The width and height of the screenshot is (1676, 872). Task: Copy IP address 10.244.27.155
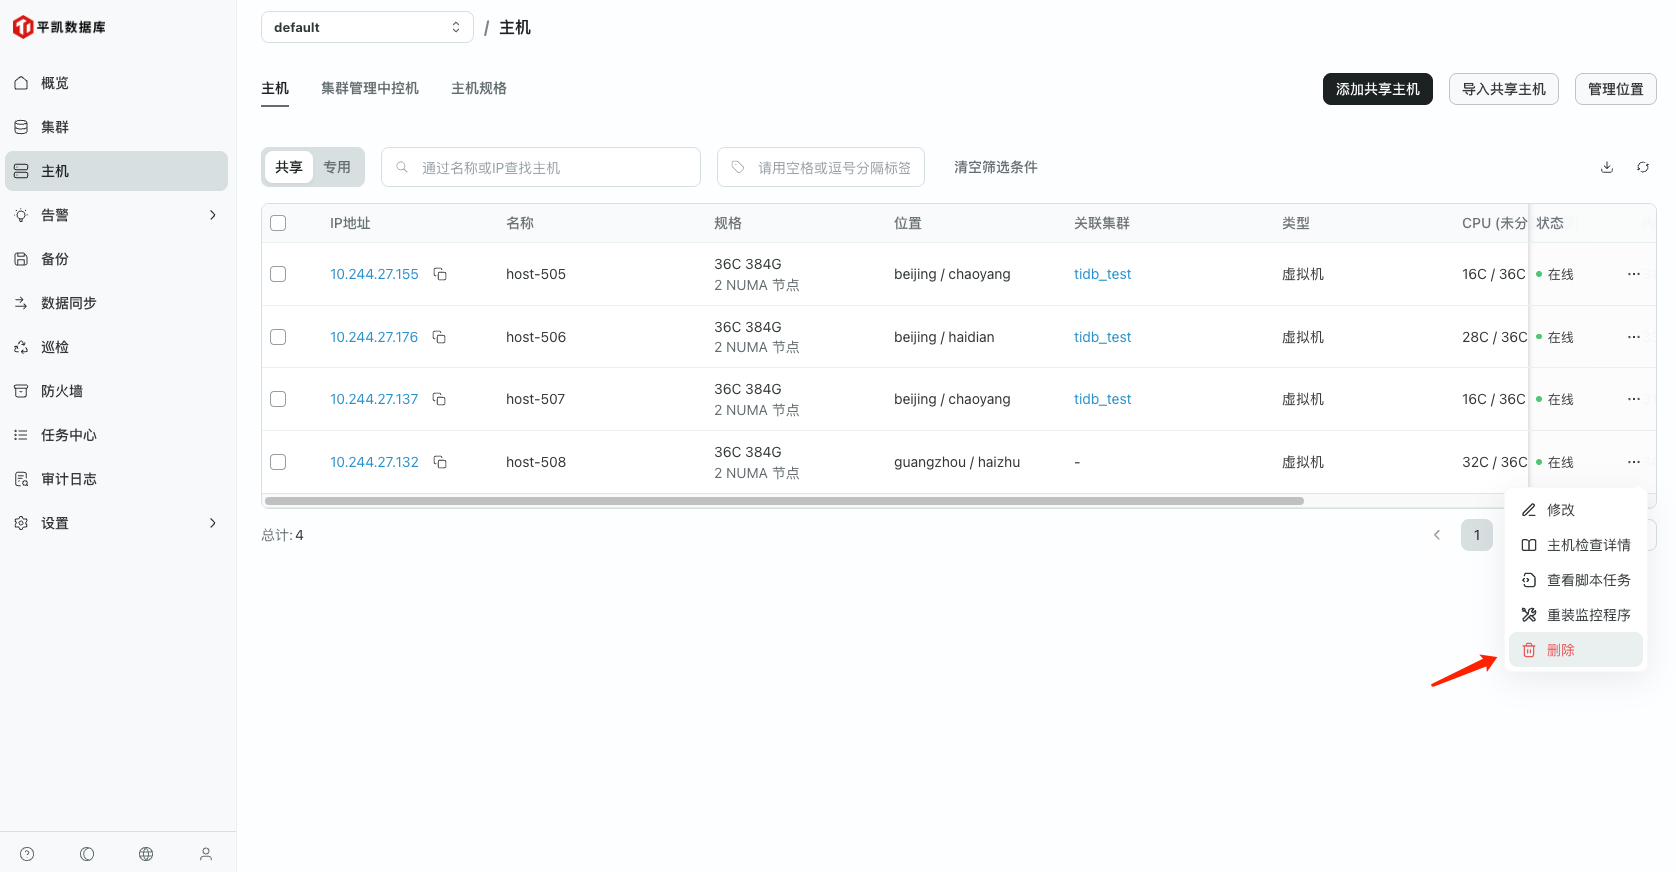(x=440, y=274)
